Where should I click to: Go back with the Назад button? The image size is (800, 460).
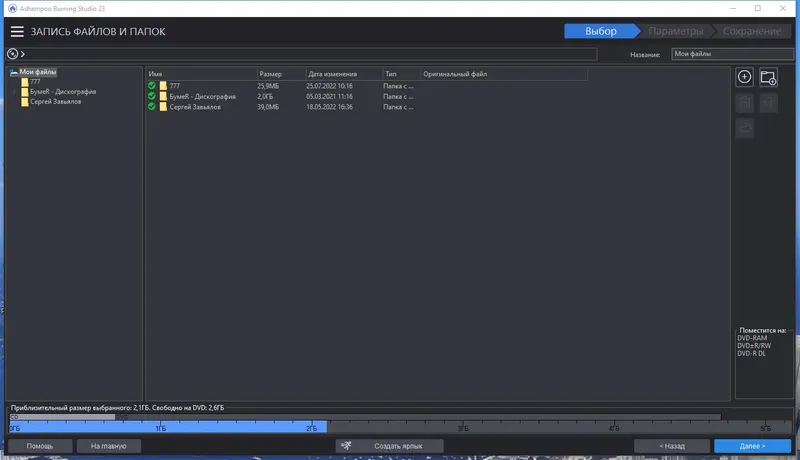click(x=672, y=446)
